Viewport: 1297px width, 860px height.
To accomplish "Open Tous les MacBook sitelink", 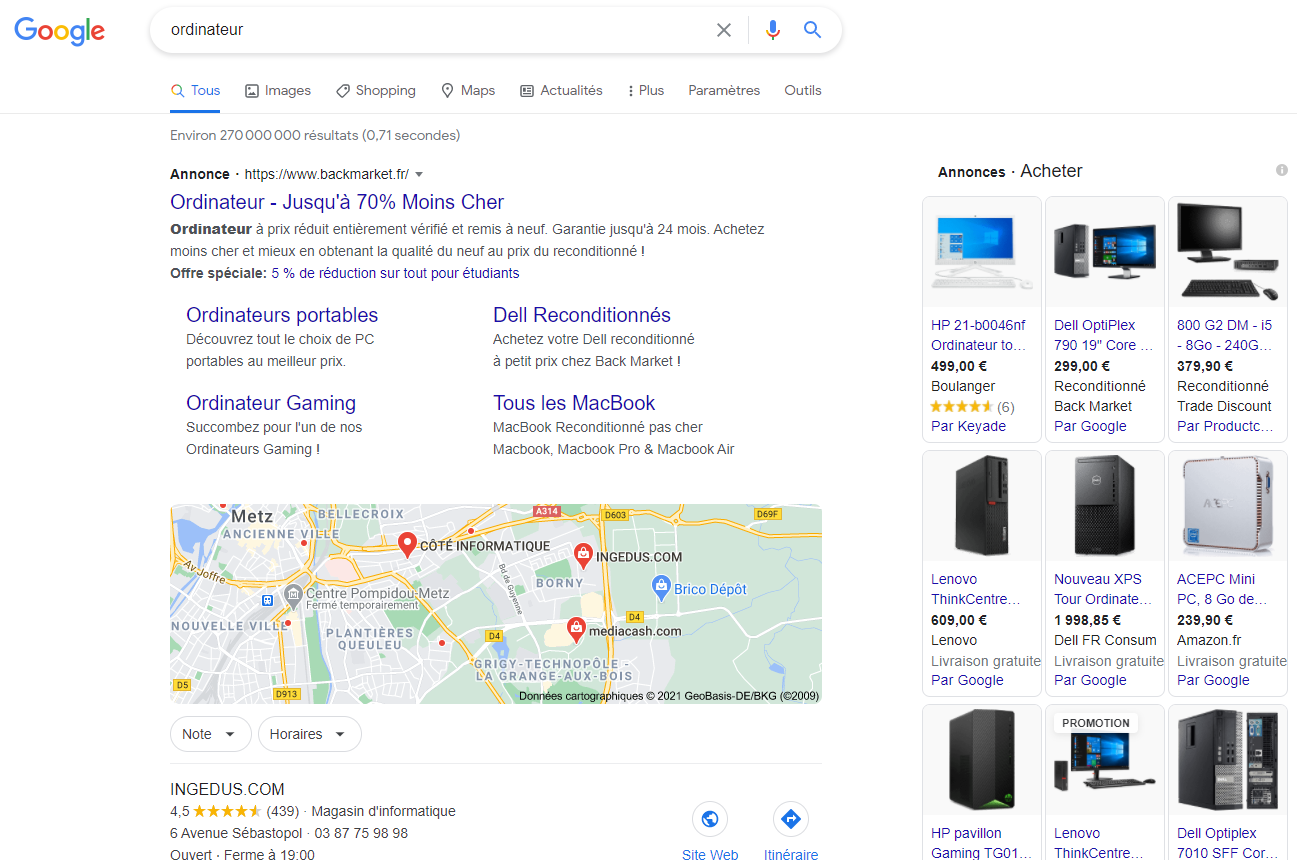I will [574, 403].
